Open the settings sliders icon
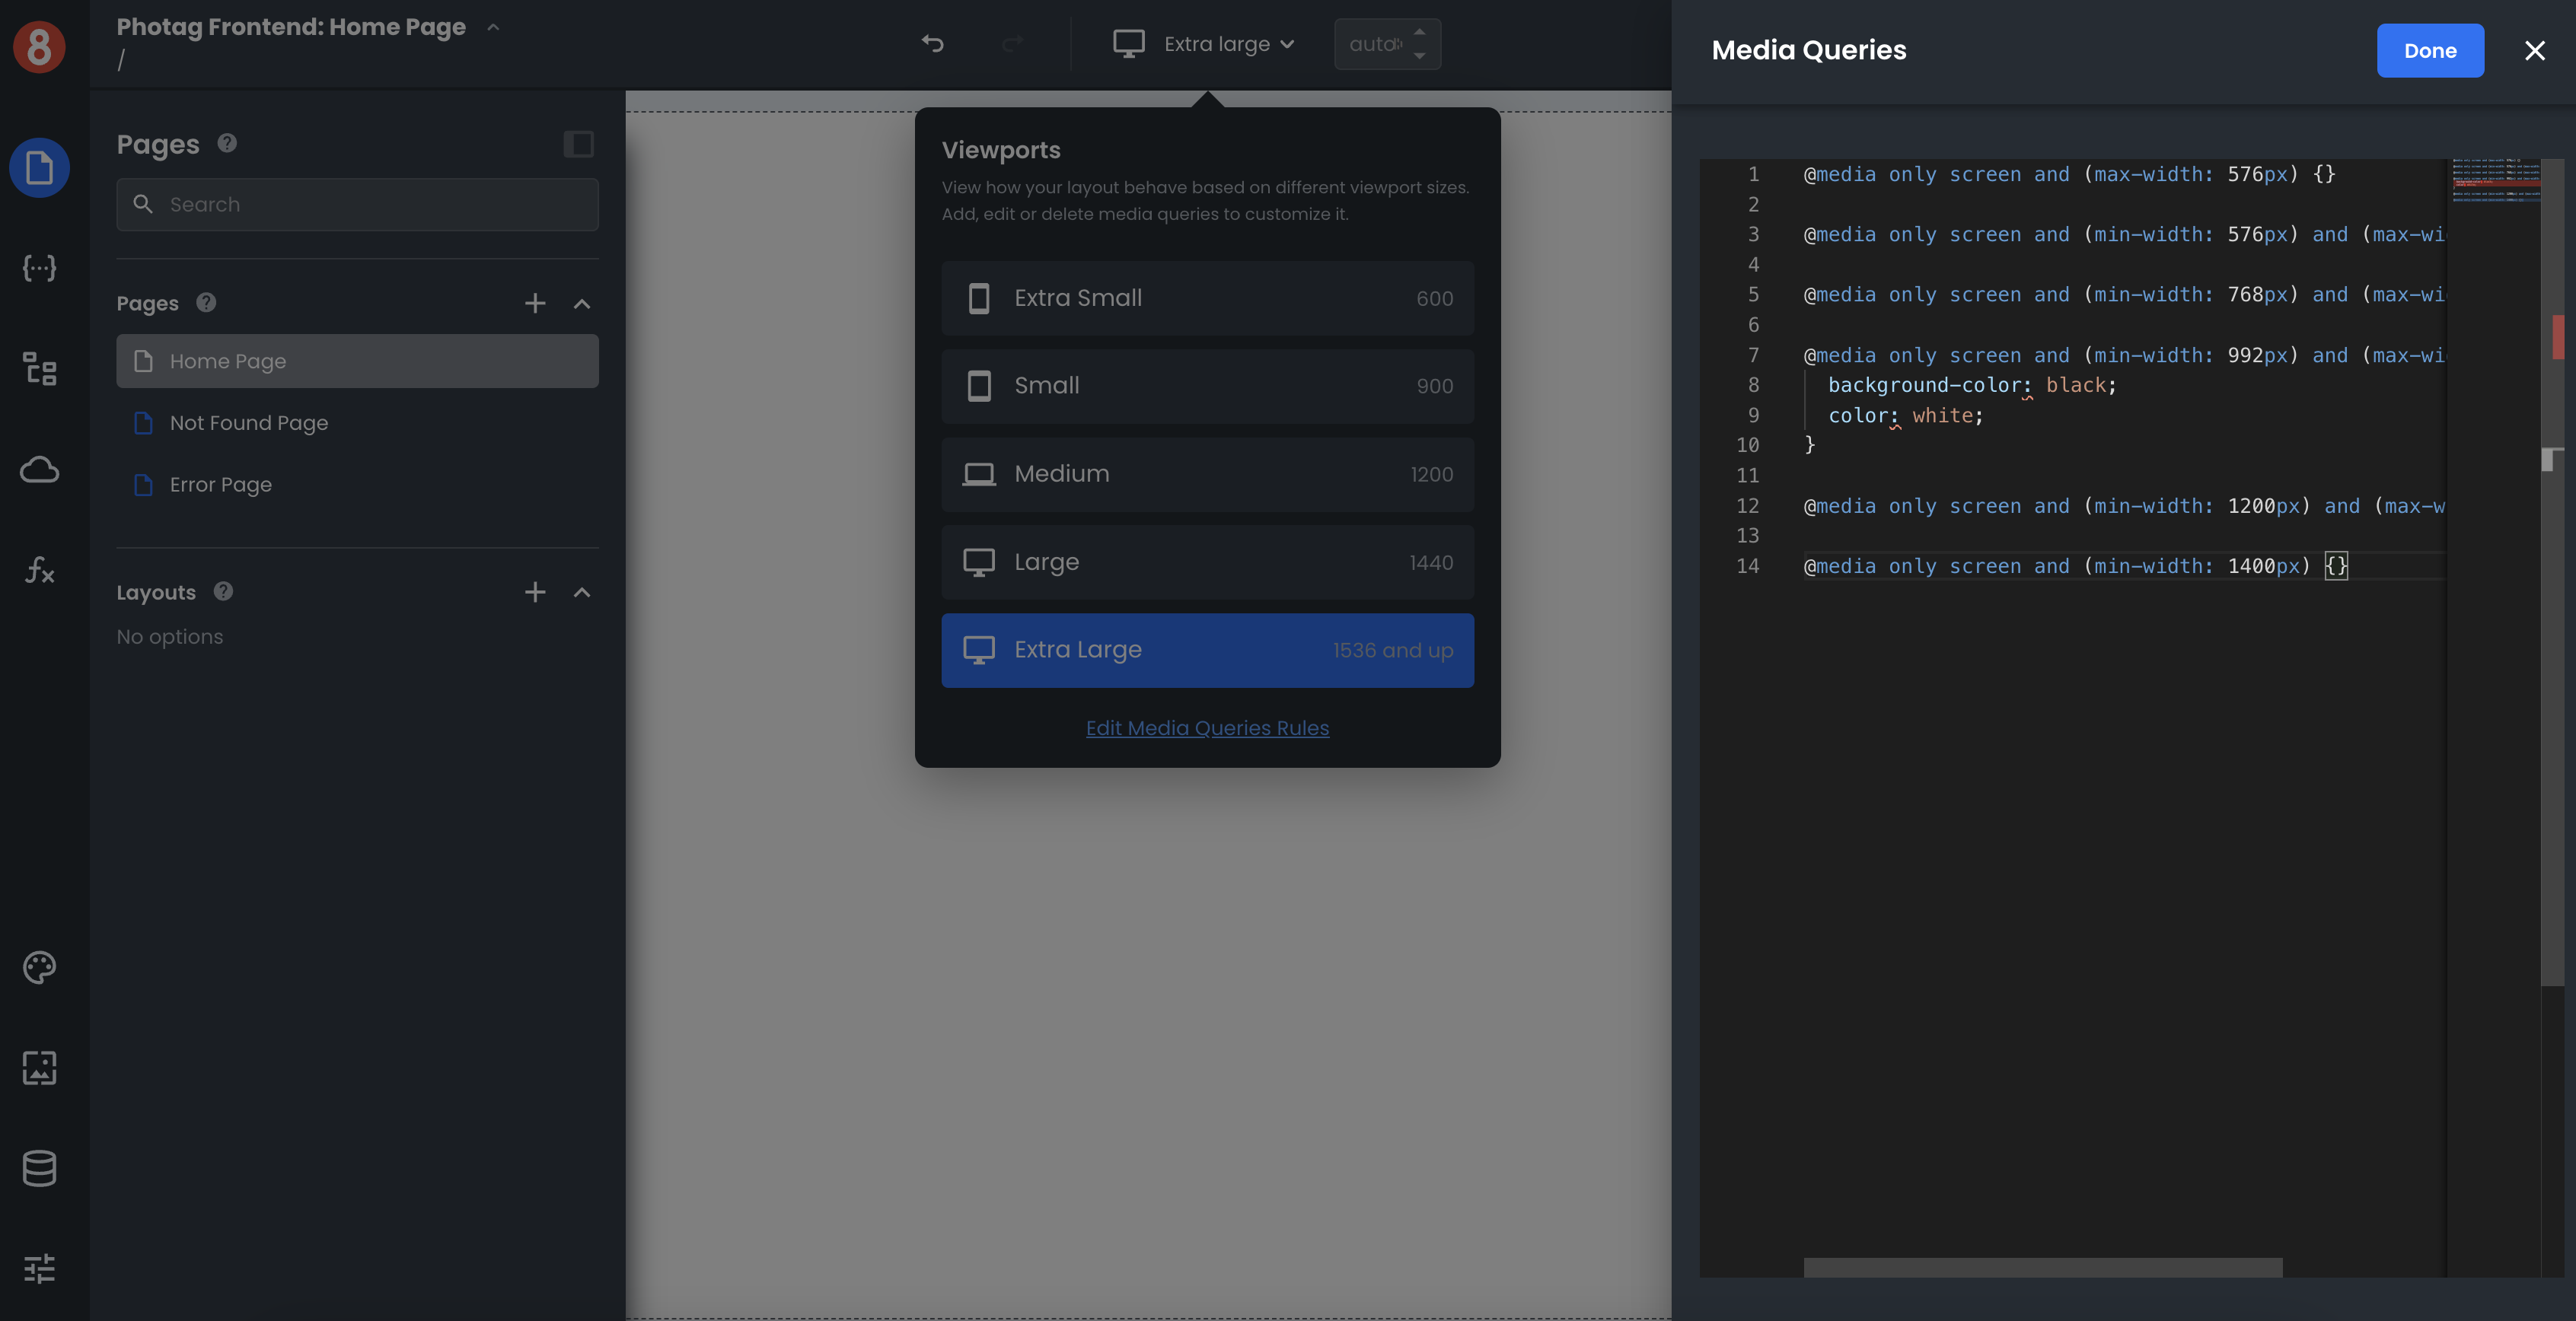Image resolution: width=2576 pixels, height=1321 pixels. (39, 1268)
